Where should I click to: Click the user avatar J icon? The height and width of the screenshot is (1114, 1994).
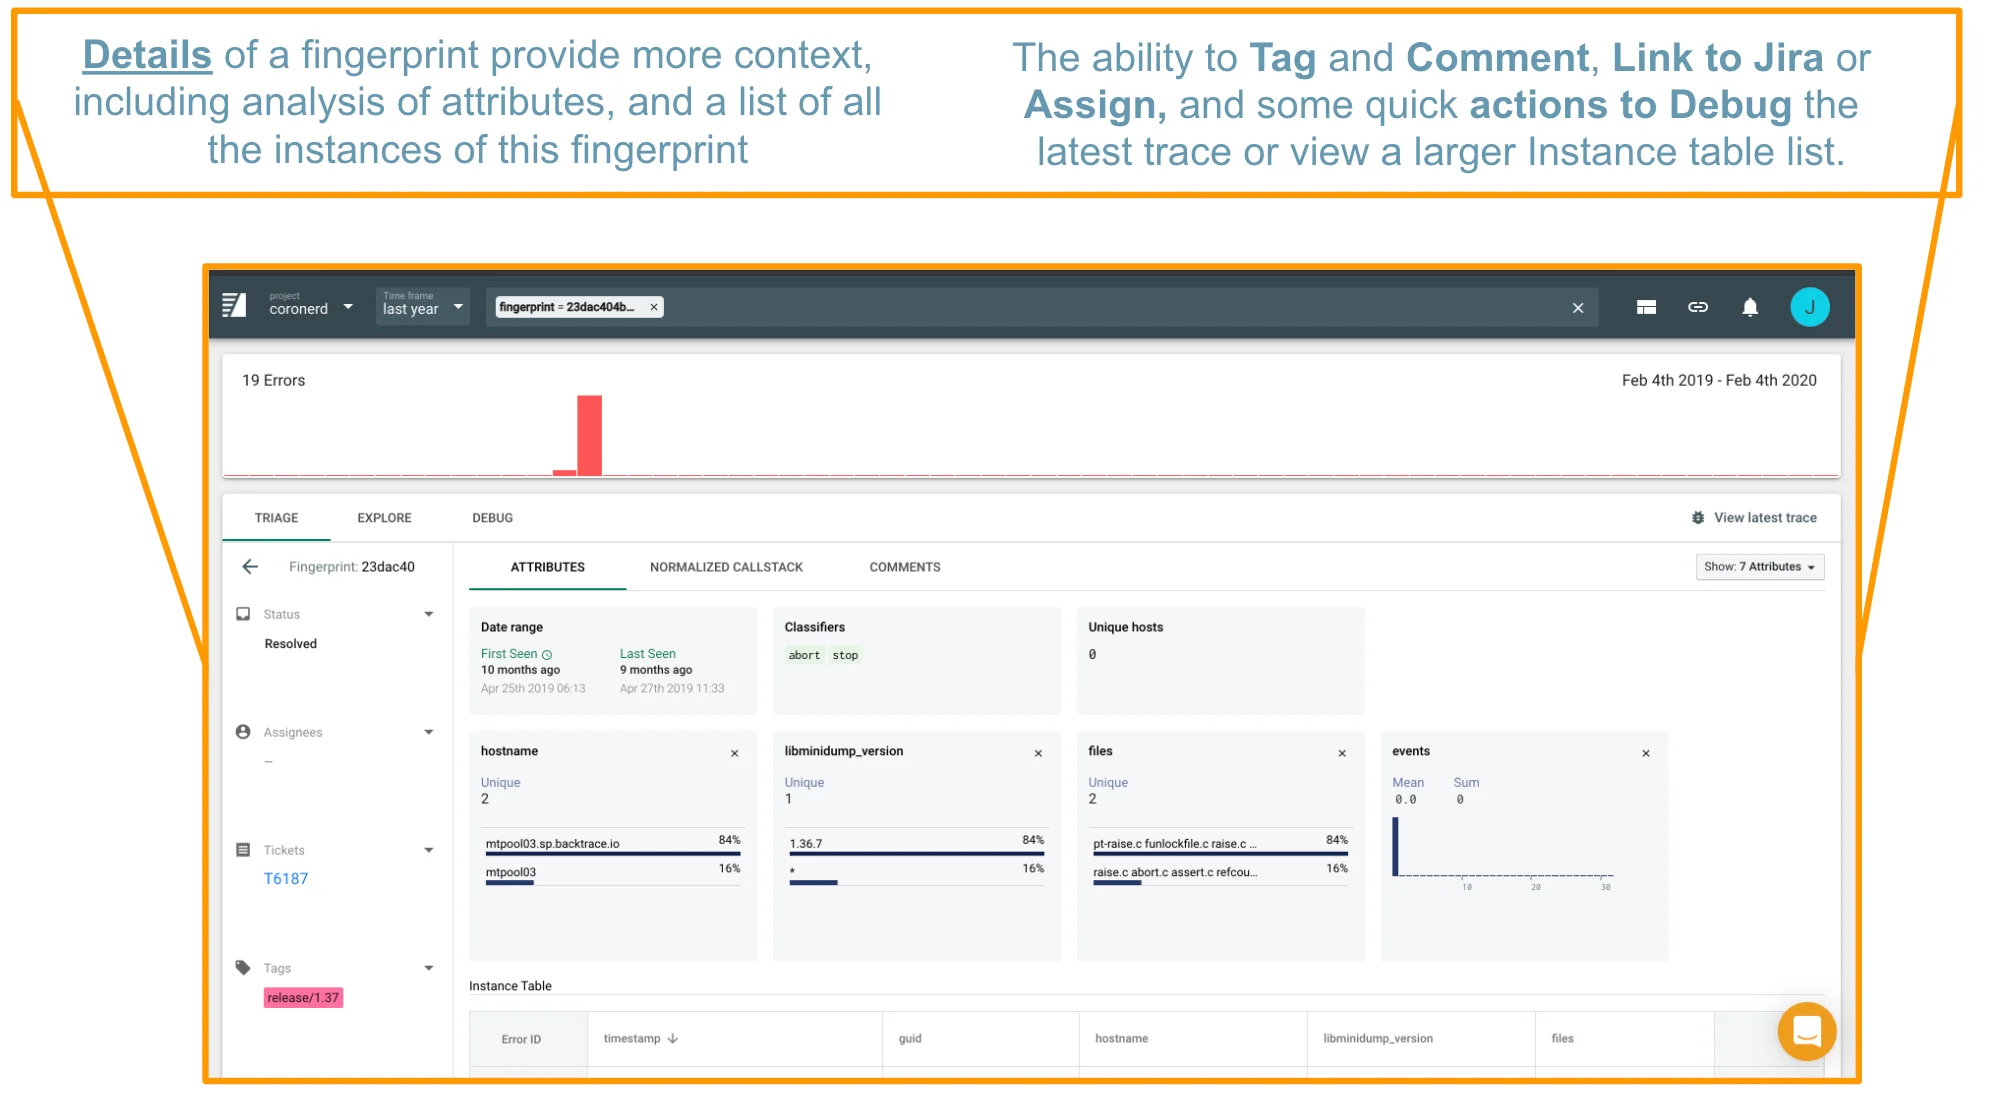pos(1810,307)
